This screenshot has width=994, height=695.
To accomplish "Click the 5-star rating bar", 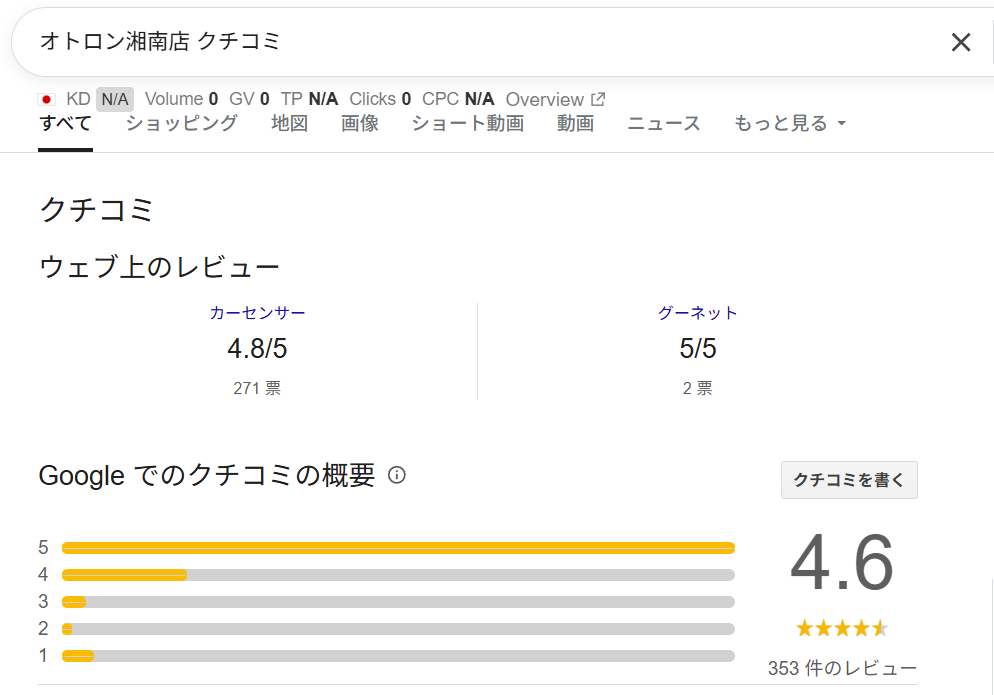I will pos(398,547).
